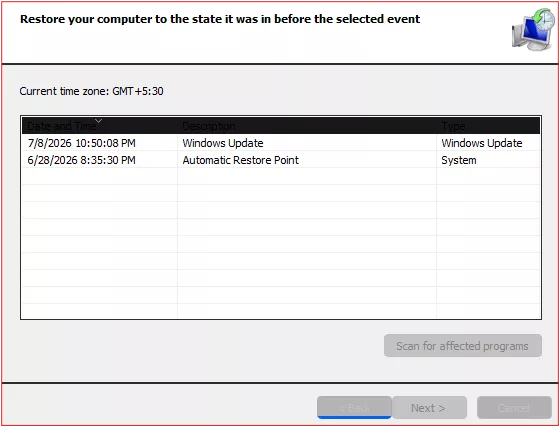Cancel the System Restore wizard

click(514, 407)
